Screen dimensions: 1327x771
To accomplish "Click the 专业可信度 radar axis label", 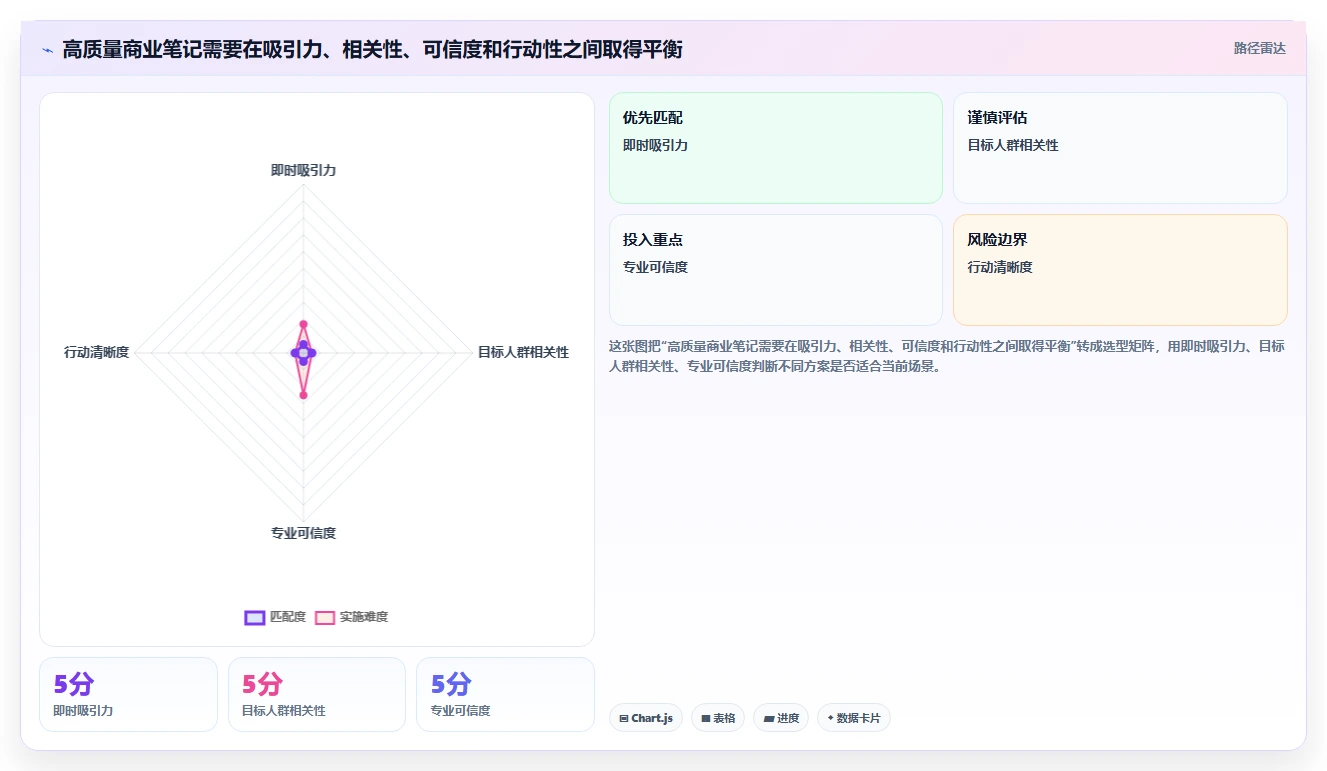I will coord(303,533).
